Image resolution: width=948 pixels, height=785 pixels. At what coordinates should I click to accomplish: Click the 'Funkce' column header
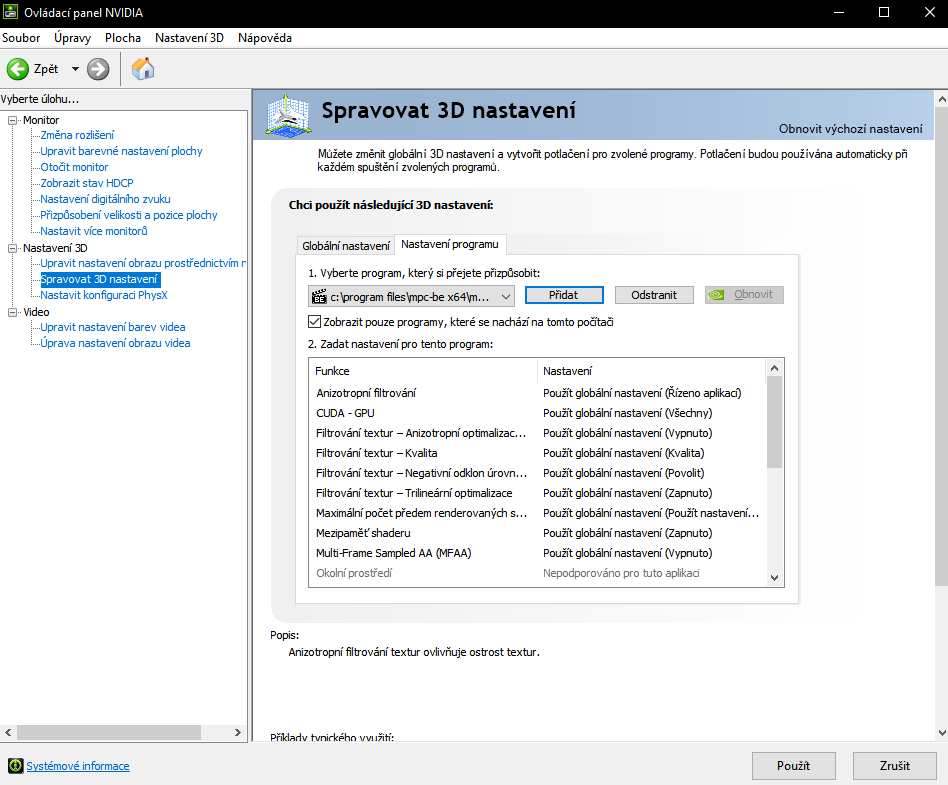[x=423, y=371]
